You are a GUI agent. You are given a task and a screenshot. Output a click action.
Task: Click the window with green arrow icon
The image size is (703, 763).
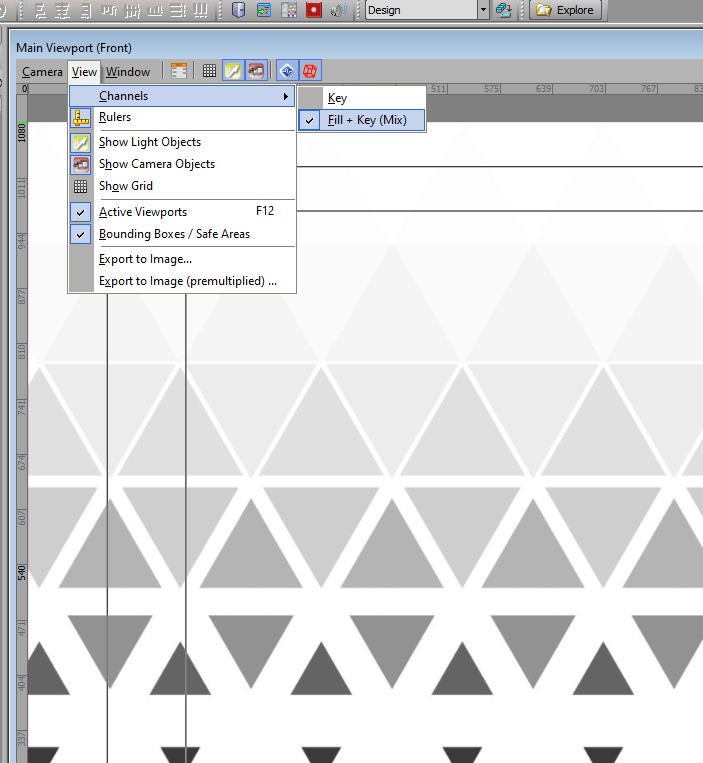(264, 10)
